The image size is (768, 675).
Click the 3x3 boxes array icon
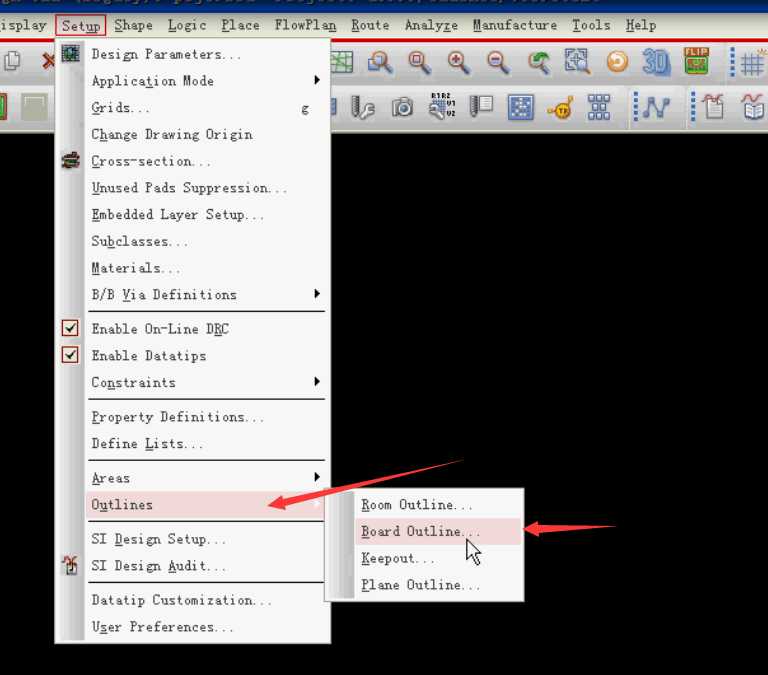(x=599, y=107)
